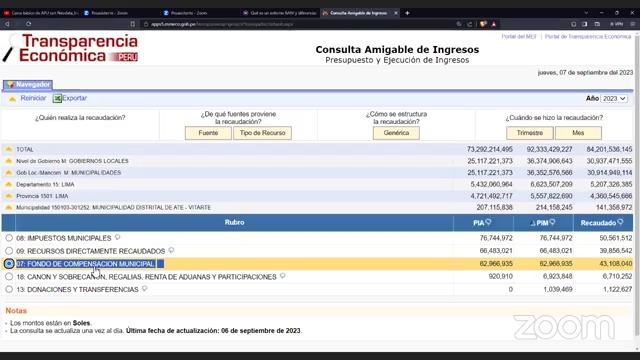Open the Año 2023 dropdown

click(614, 98)
